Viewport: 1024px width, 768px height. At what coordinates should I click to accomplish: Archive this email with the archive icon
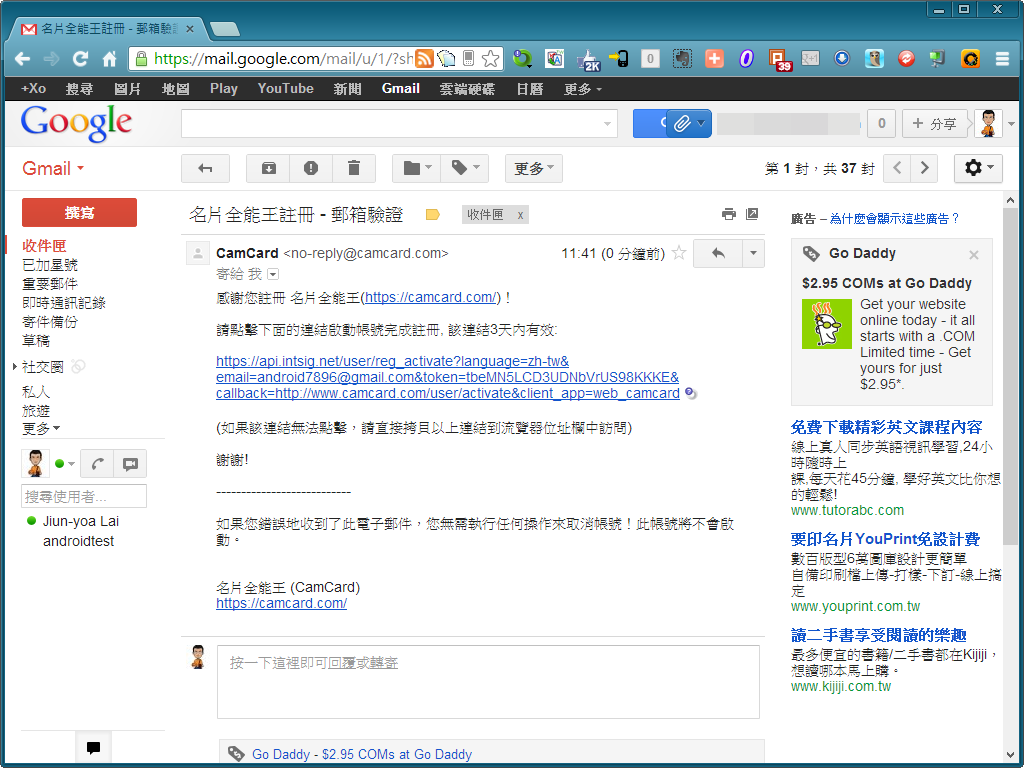coord(268,168)
